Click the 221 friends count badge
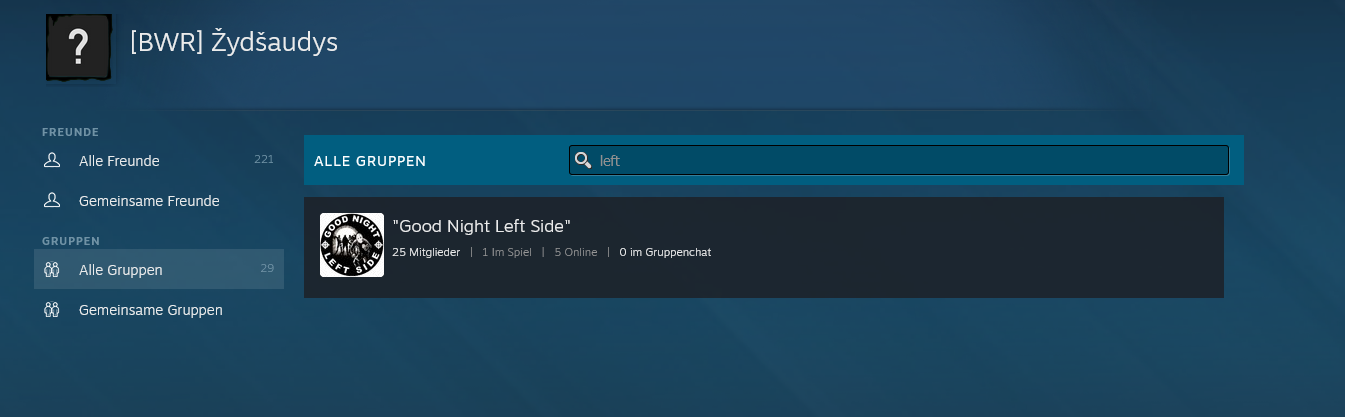The image size is (1345, 417). (264, 159)
